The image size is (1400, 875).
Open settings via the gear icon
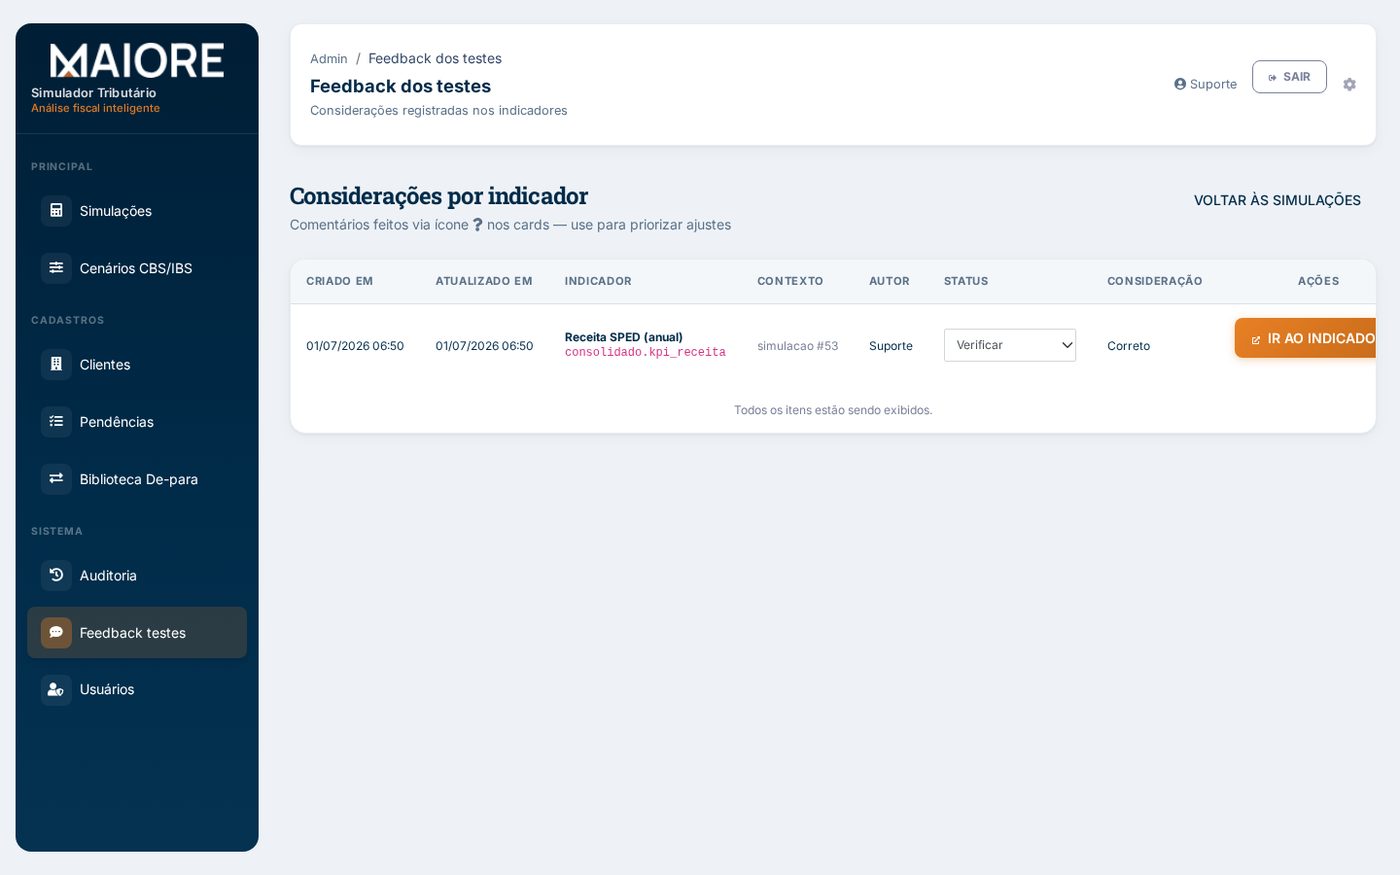[x=1349, y=85]
